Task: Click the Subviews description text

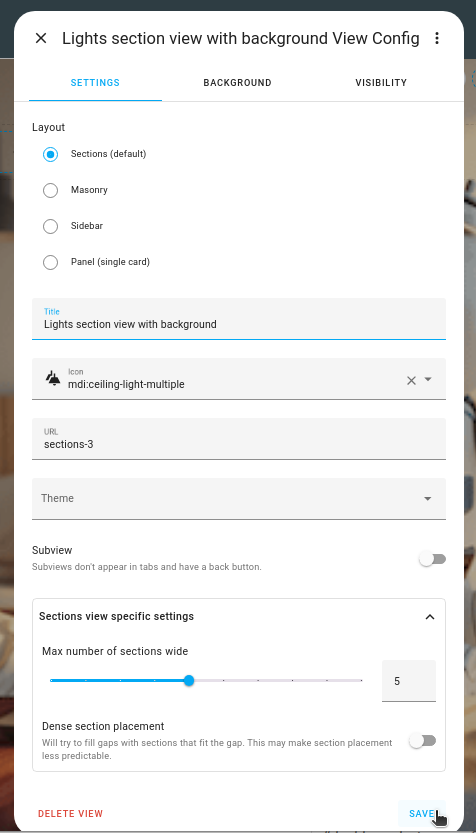Action: [147, 567]
